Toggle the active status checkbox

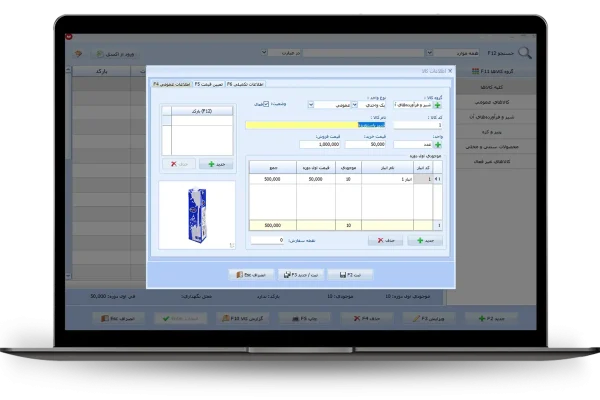[266, 104]
